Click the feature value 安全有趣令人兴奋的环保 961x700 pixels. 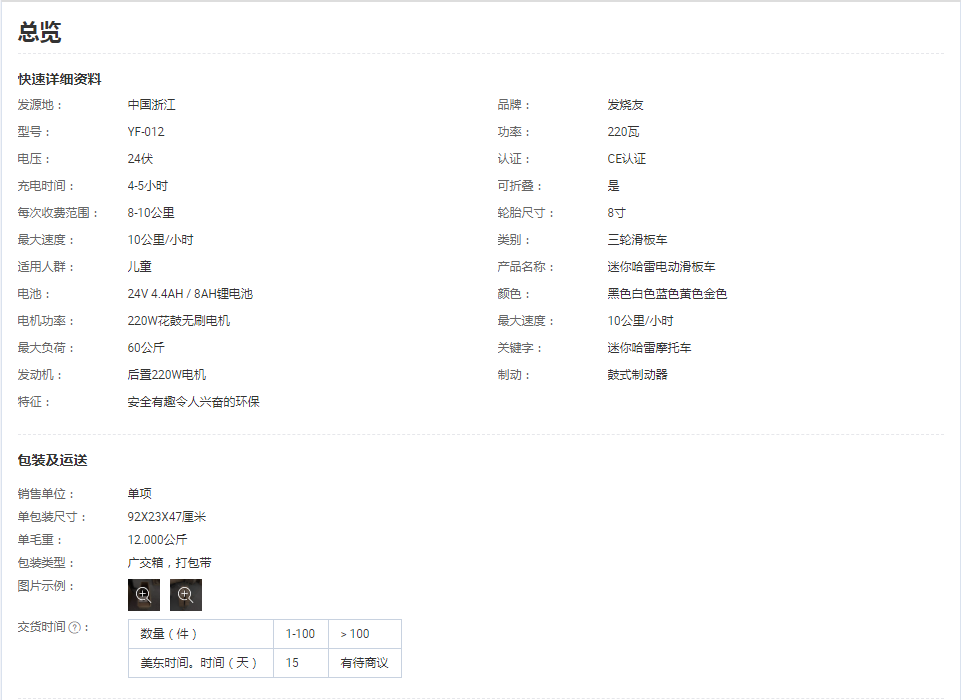[194, 401]
